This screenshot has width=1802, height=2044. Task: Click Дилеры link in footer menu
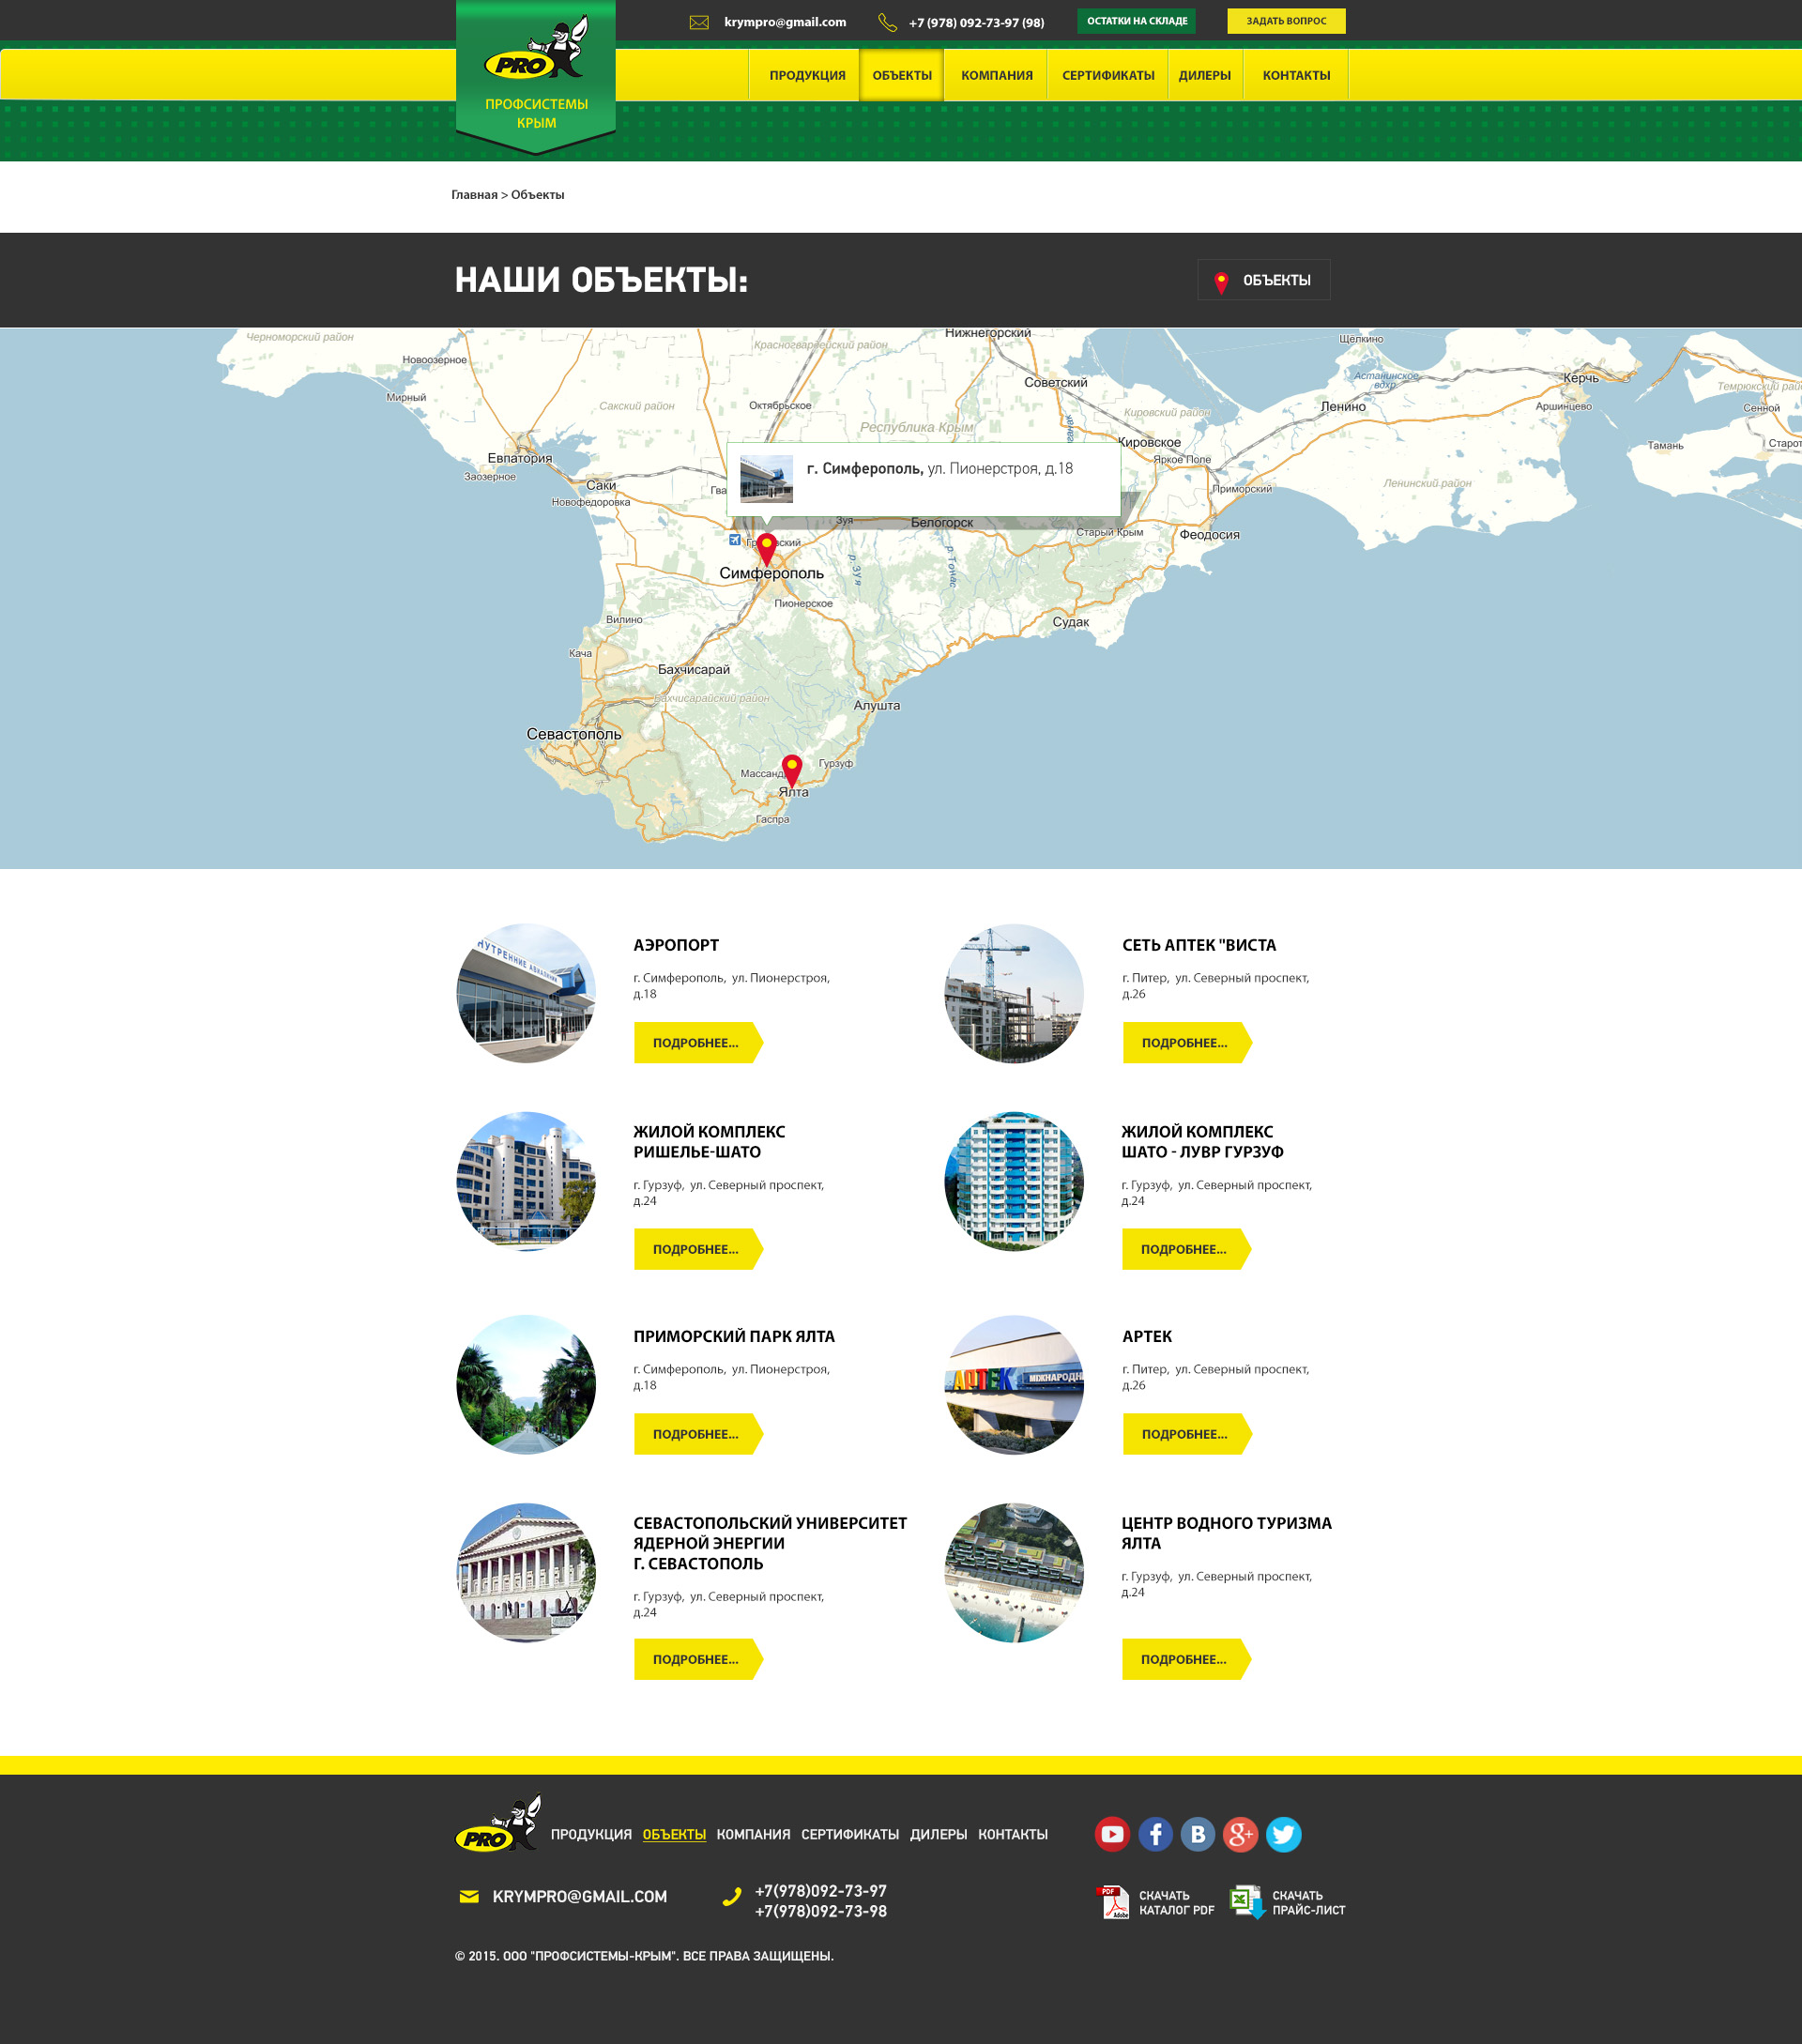click(937, 1834)
